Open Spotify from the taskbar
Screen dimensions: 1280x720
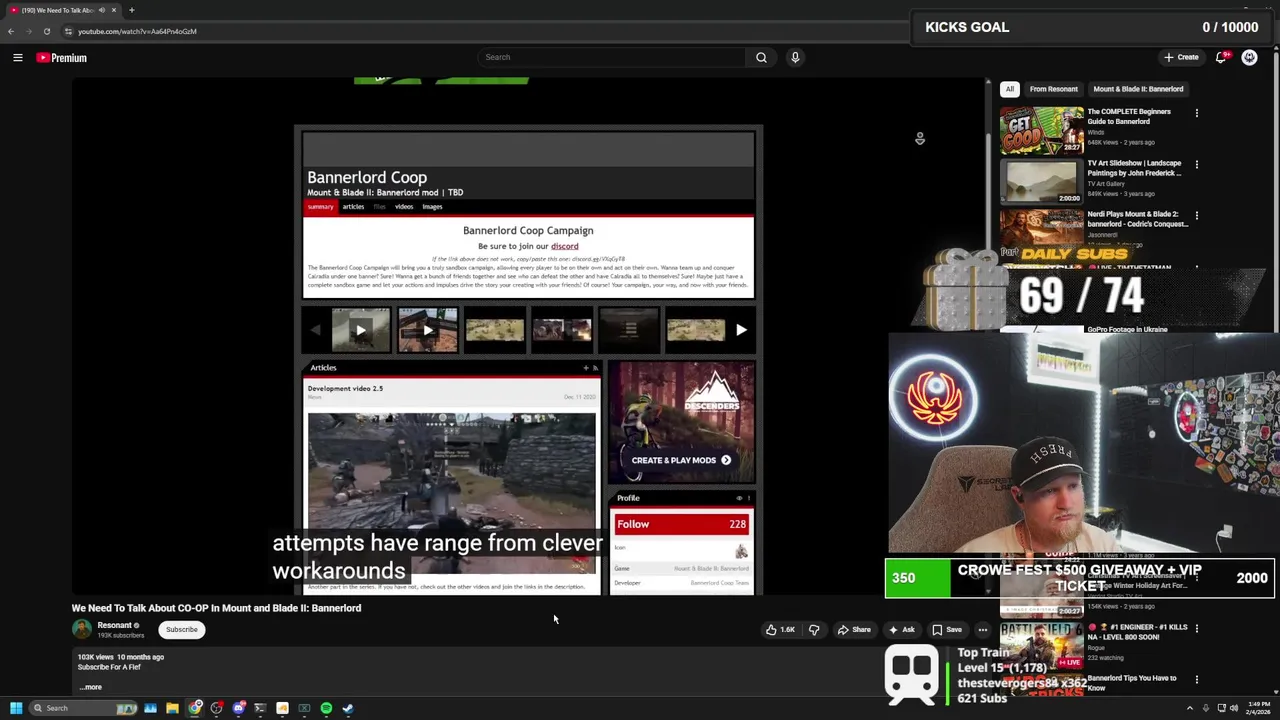coord(326,708)
